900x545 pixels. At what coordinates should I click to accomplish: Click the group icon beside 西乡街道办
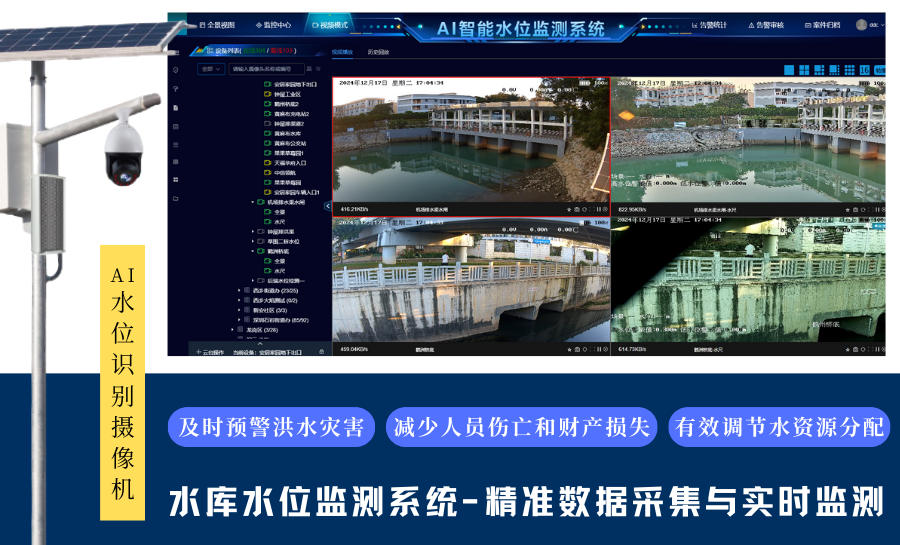tap(247, 291)
